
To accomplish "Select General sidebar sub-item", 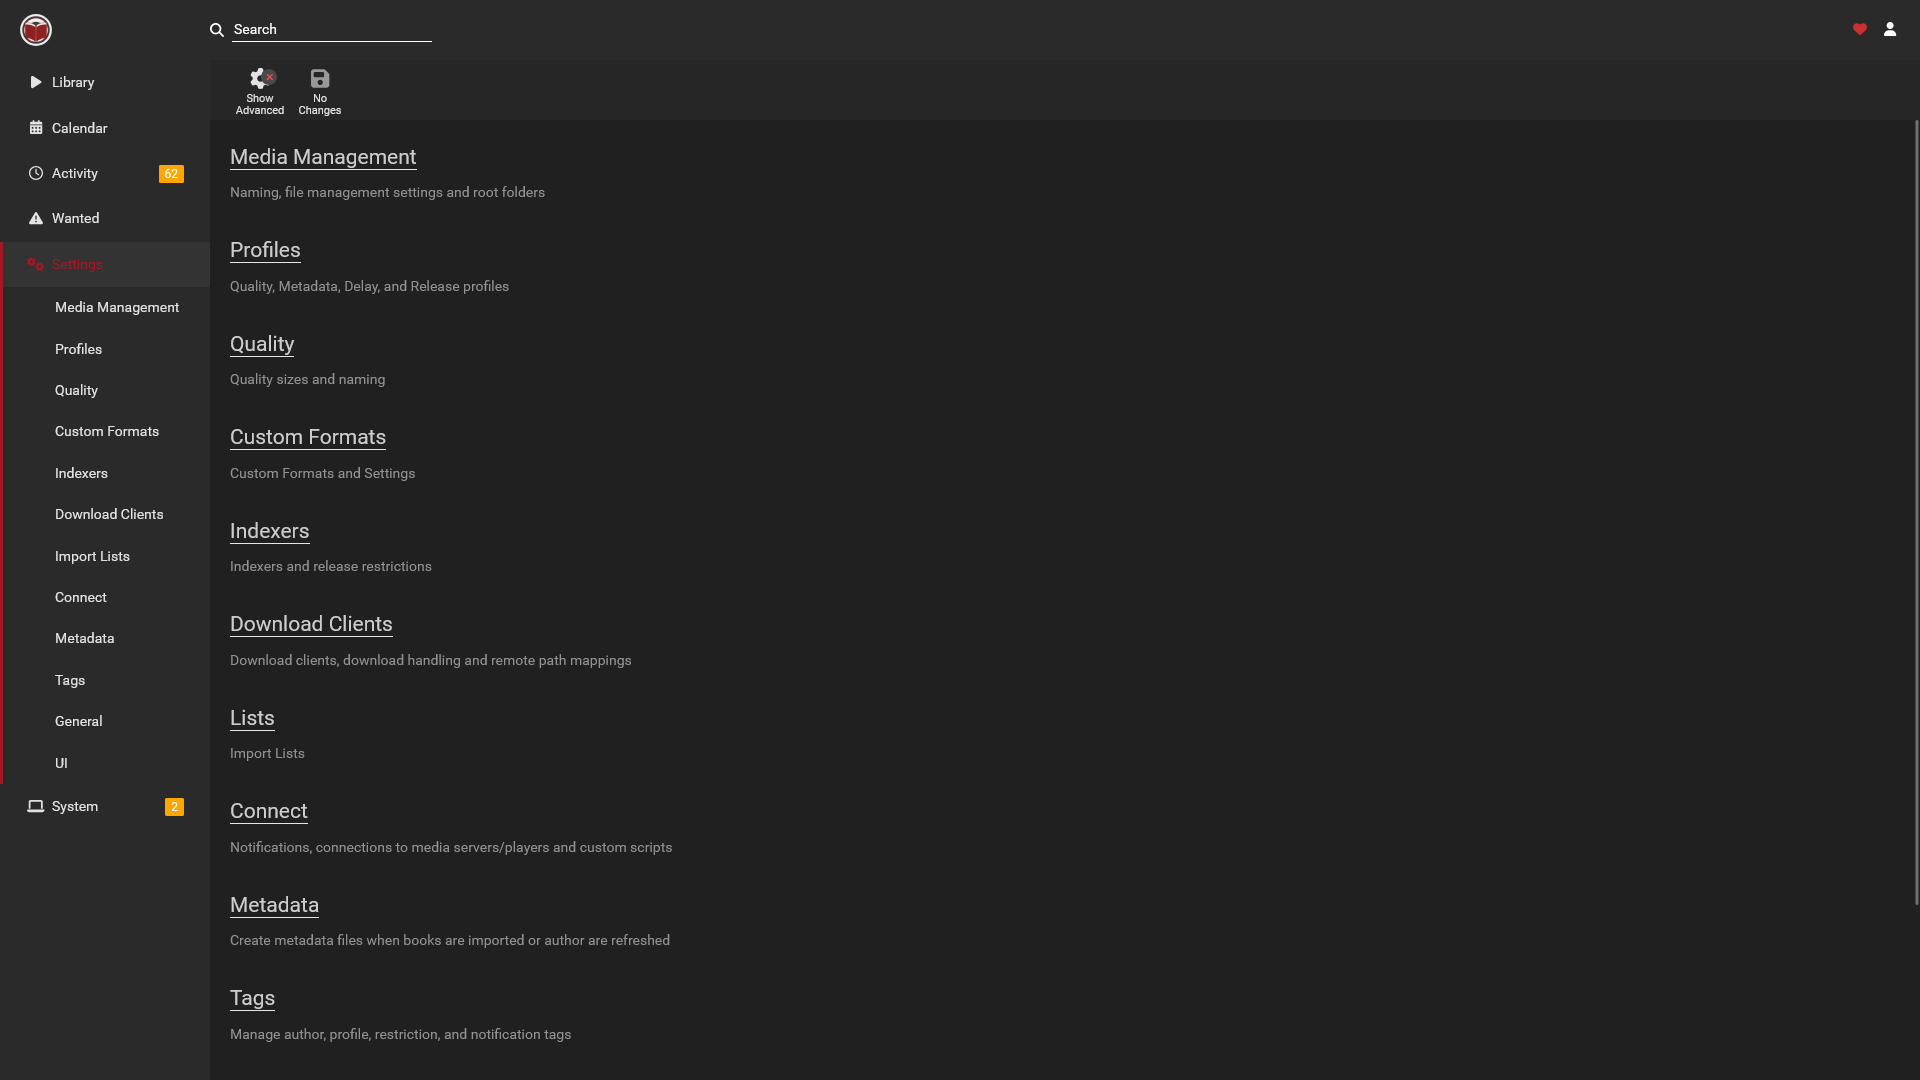I will point(78,721).
